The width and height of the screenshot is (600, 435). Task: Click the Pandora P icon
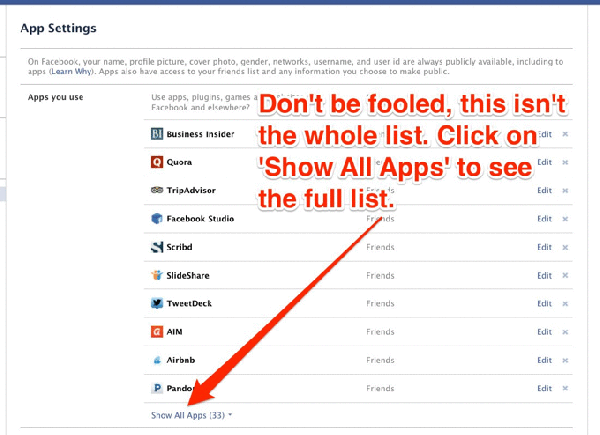pyautogui.click(x=157, y=388)
